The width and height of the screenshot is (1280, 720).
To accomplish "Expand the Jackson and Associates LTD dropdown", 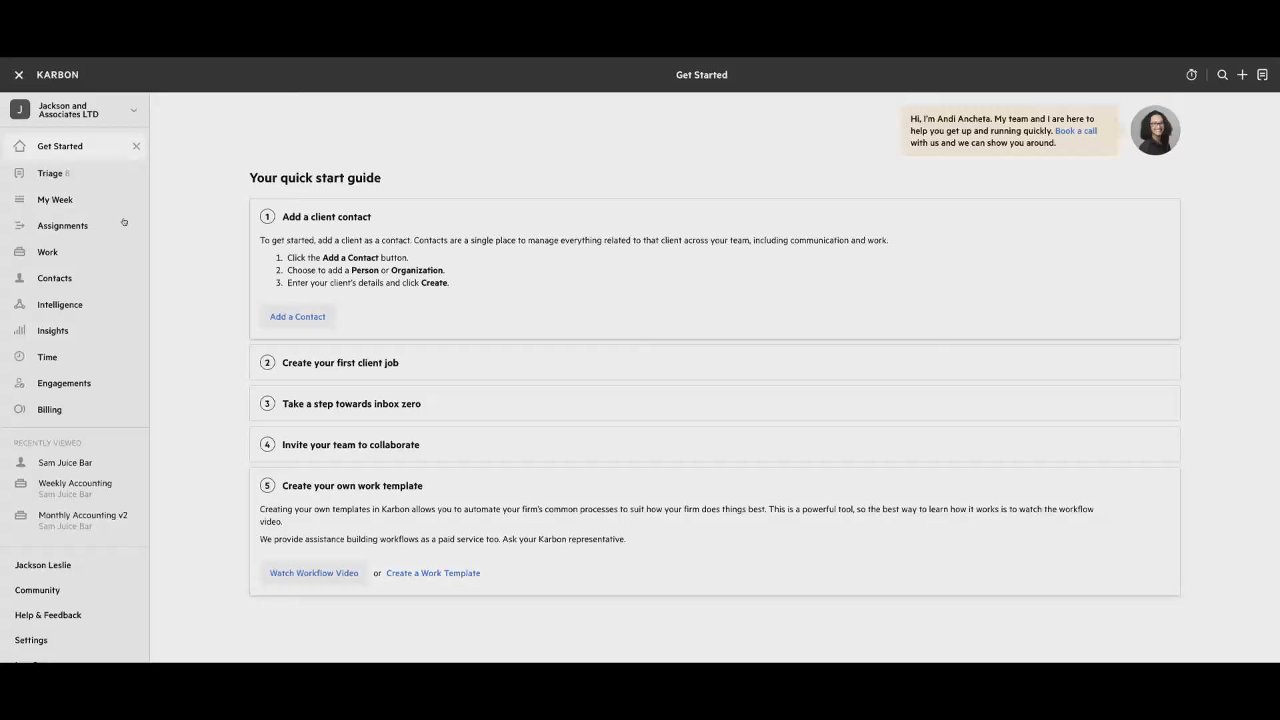I will pos(133,110).
